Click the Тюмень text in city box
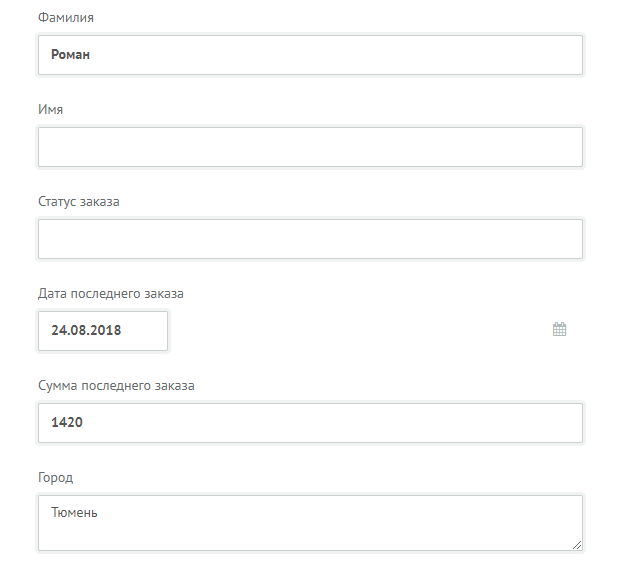This screenshot has width=618, height=576. click(x=74, y=513)
